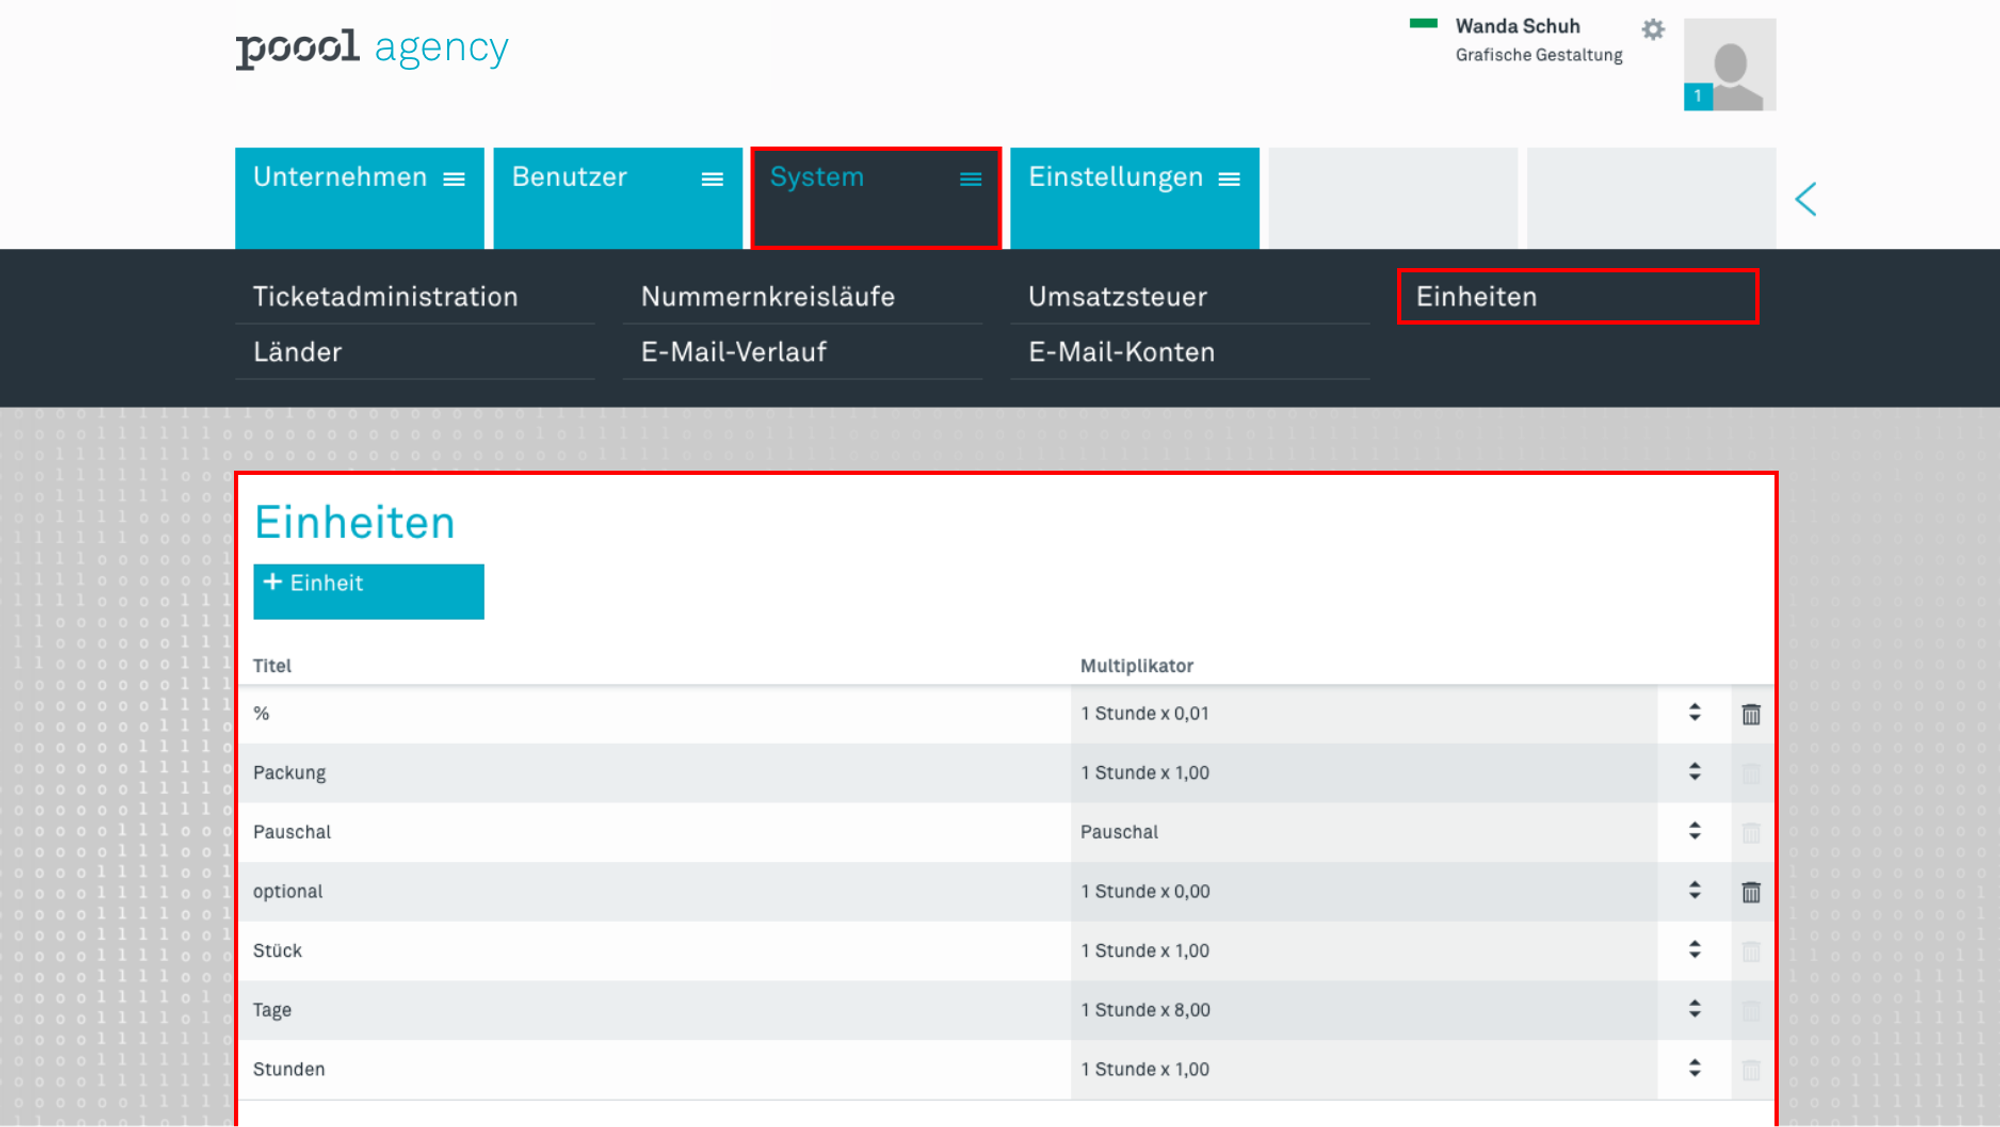This screenshot has height=1127, width=2000.
Task: Click the Titel column header
Action: (272, 666)
